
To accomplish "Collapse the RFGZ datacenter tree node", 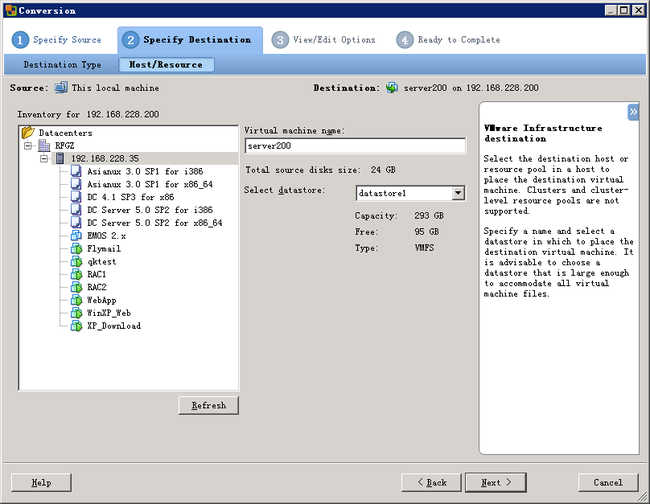I will (x=28, y=145).
